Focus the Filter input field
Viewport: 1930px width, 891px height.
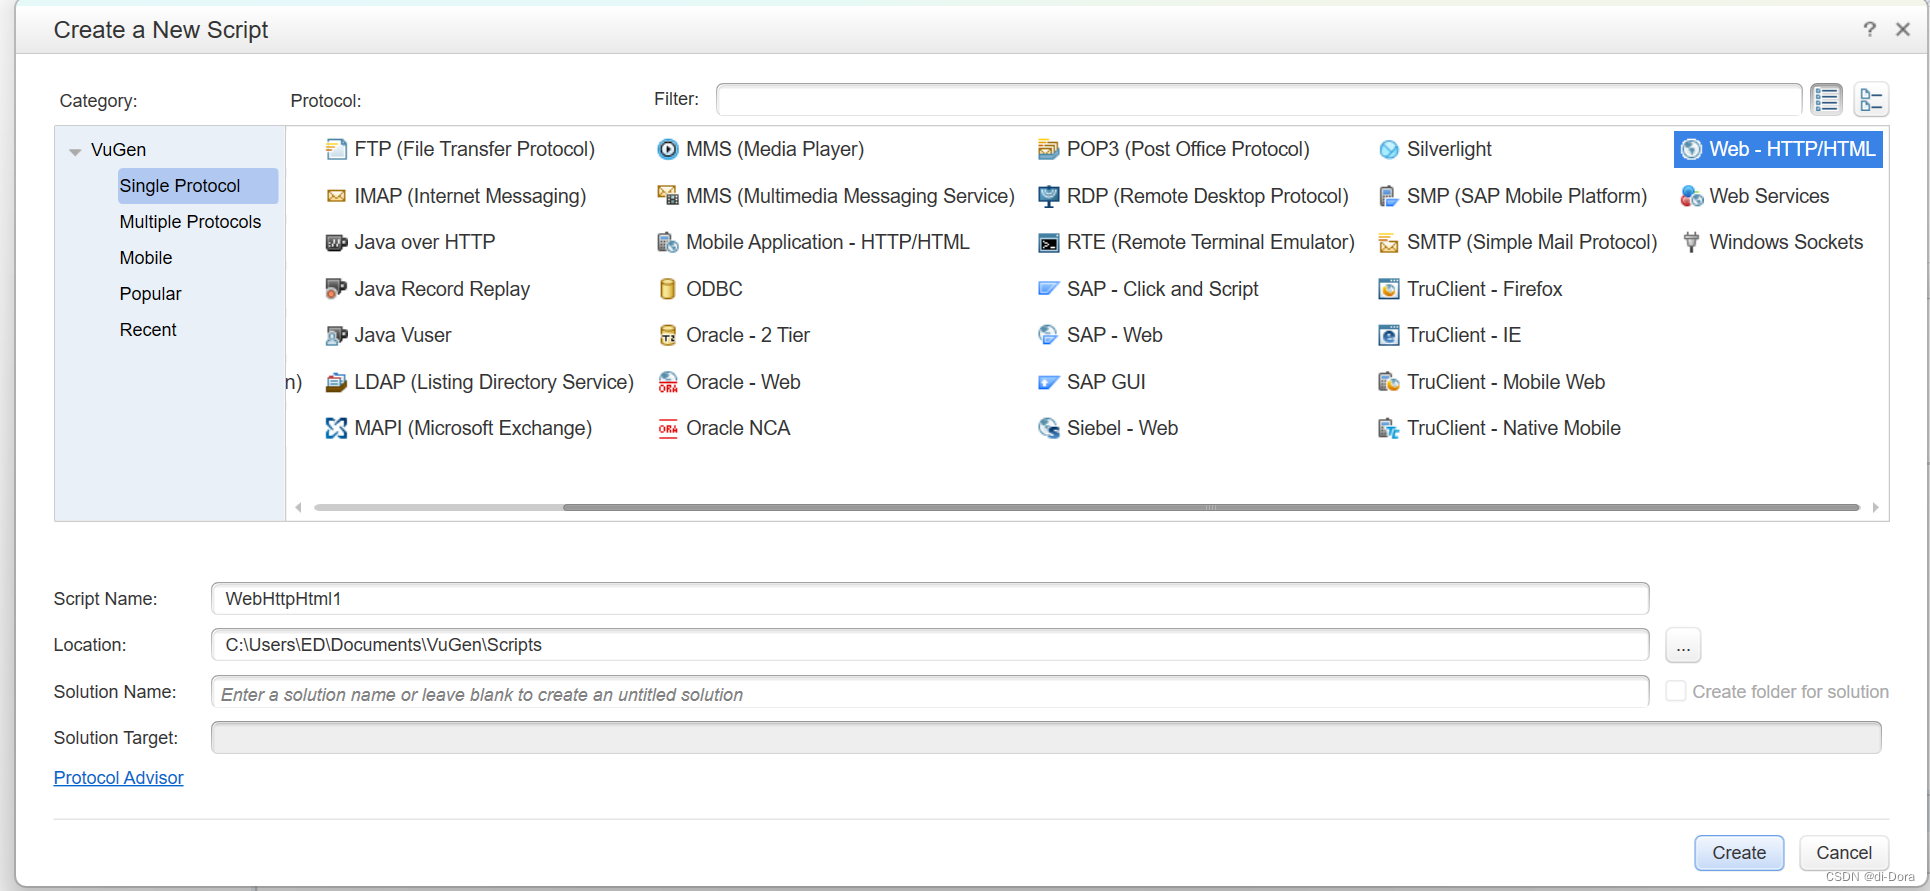point(1259,100)
